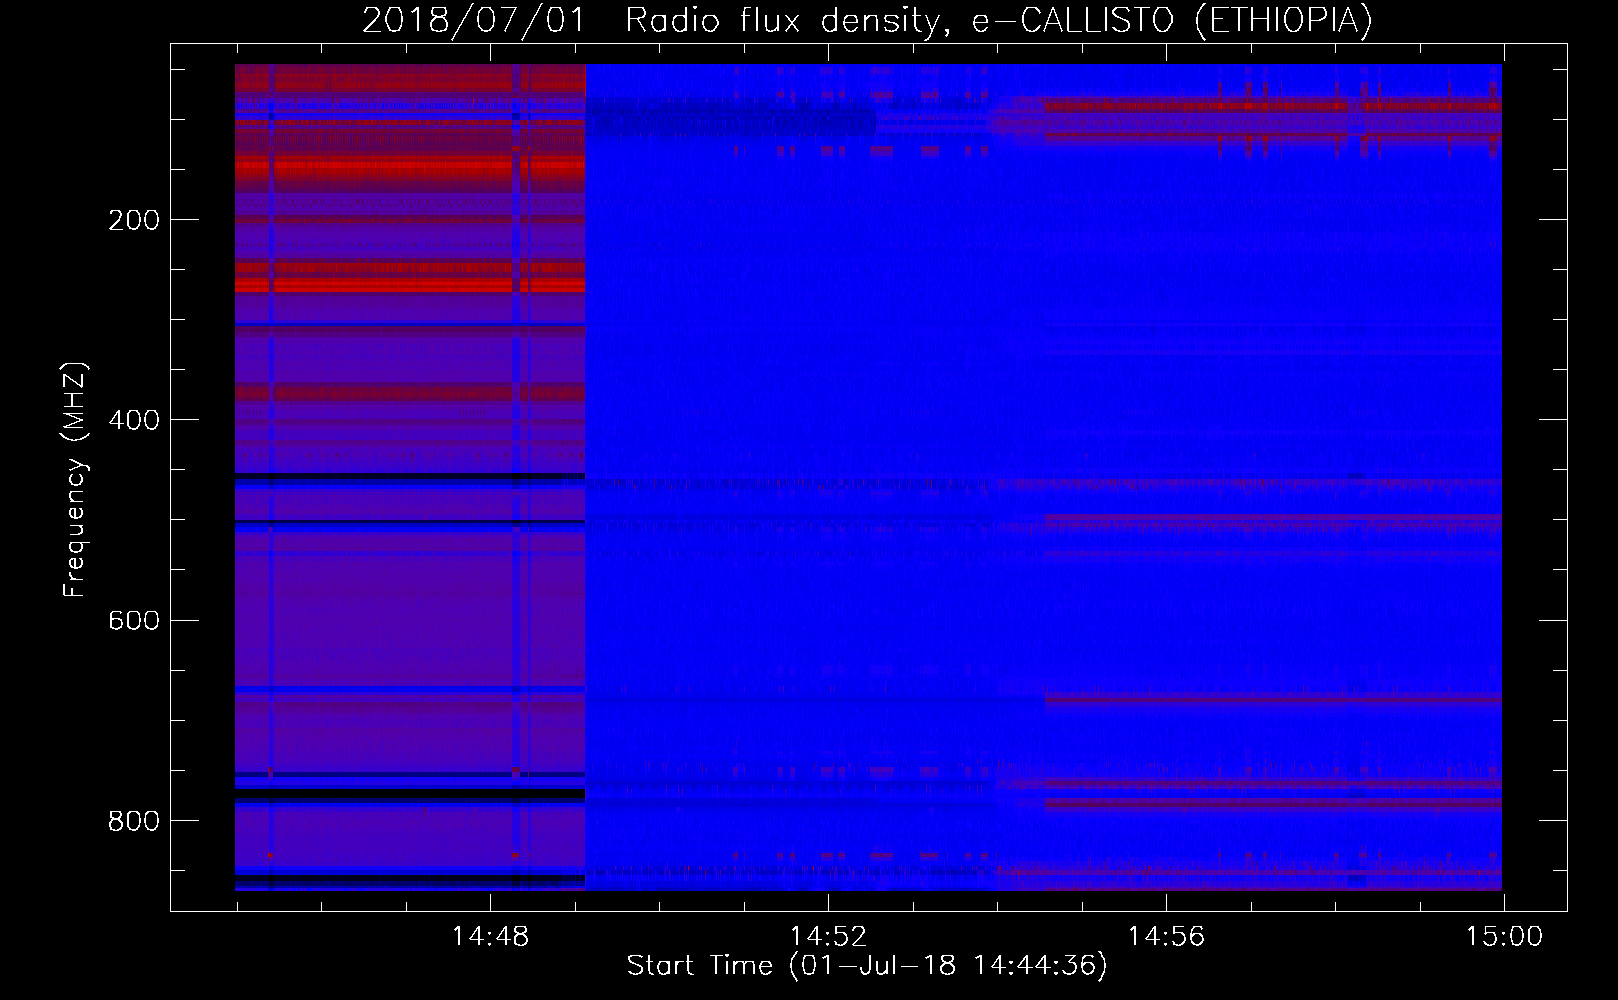Click the 400 frequency tick label
This screenshot has height=1000, width=1618.
(134, 420)
